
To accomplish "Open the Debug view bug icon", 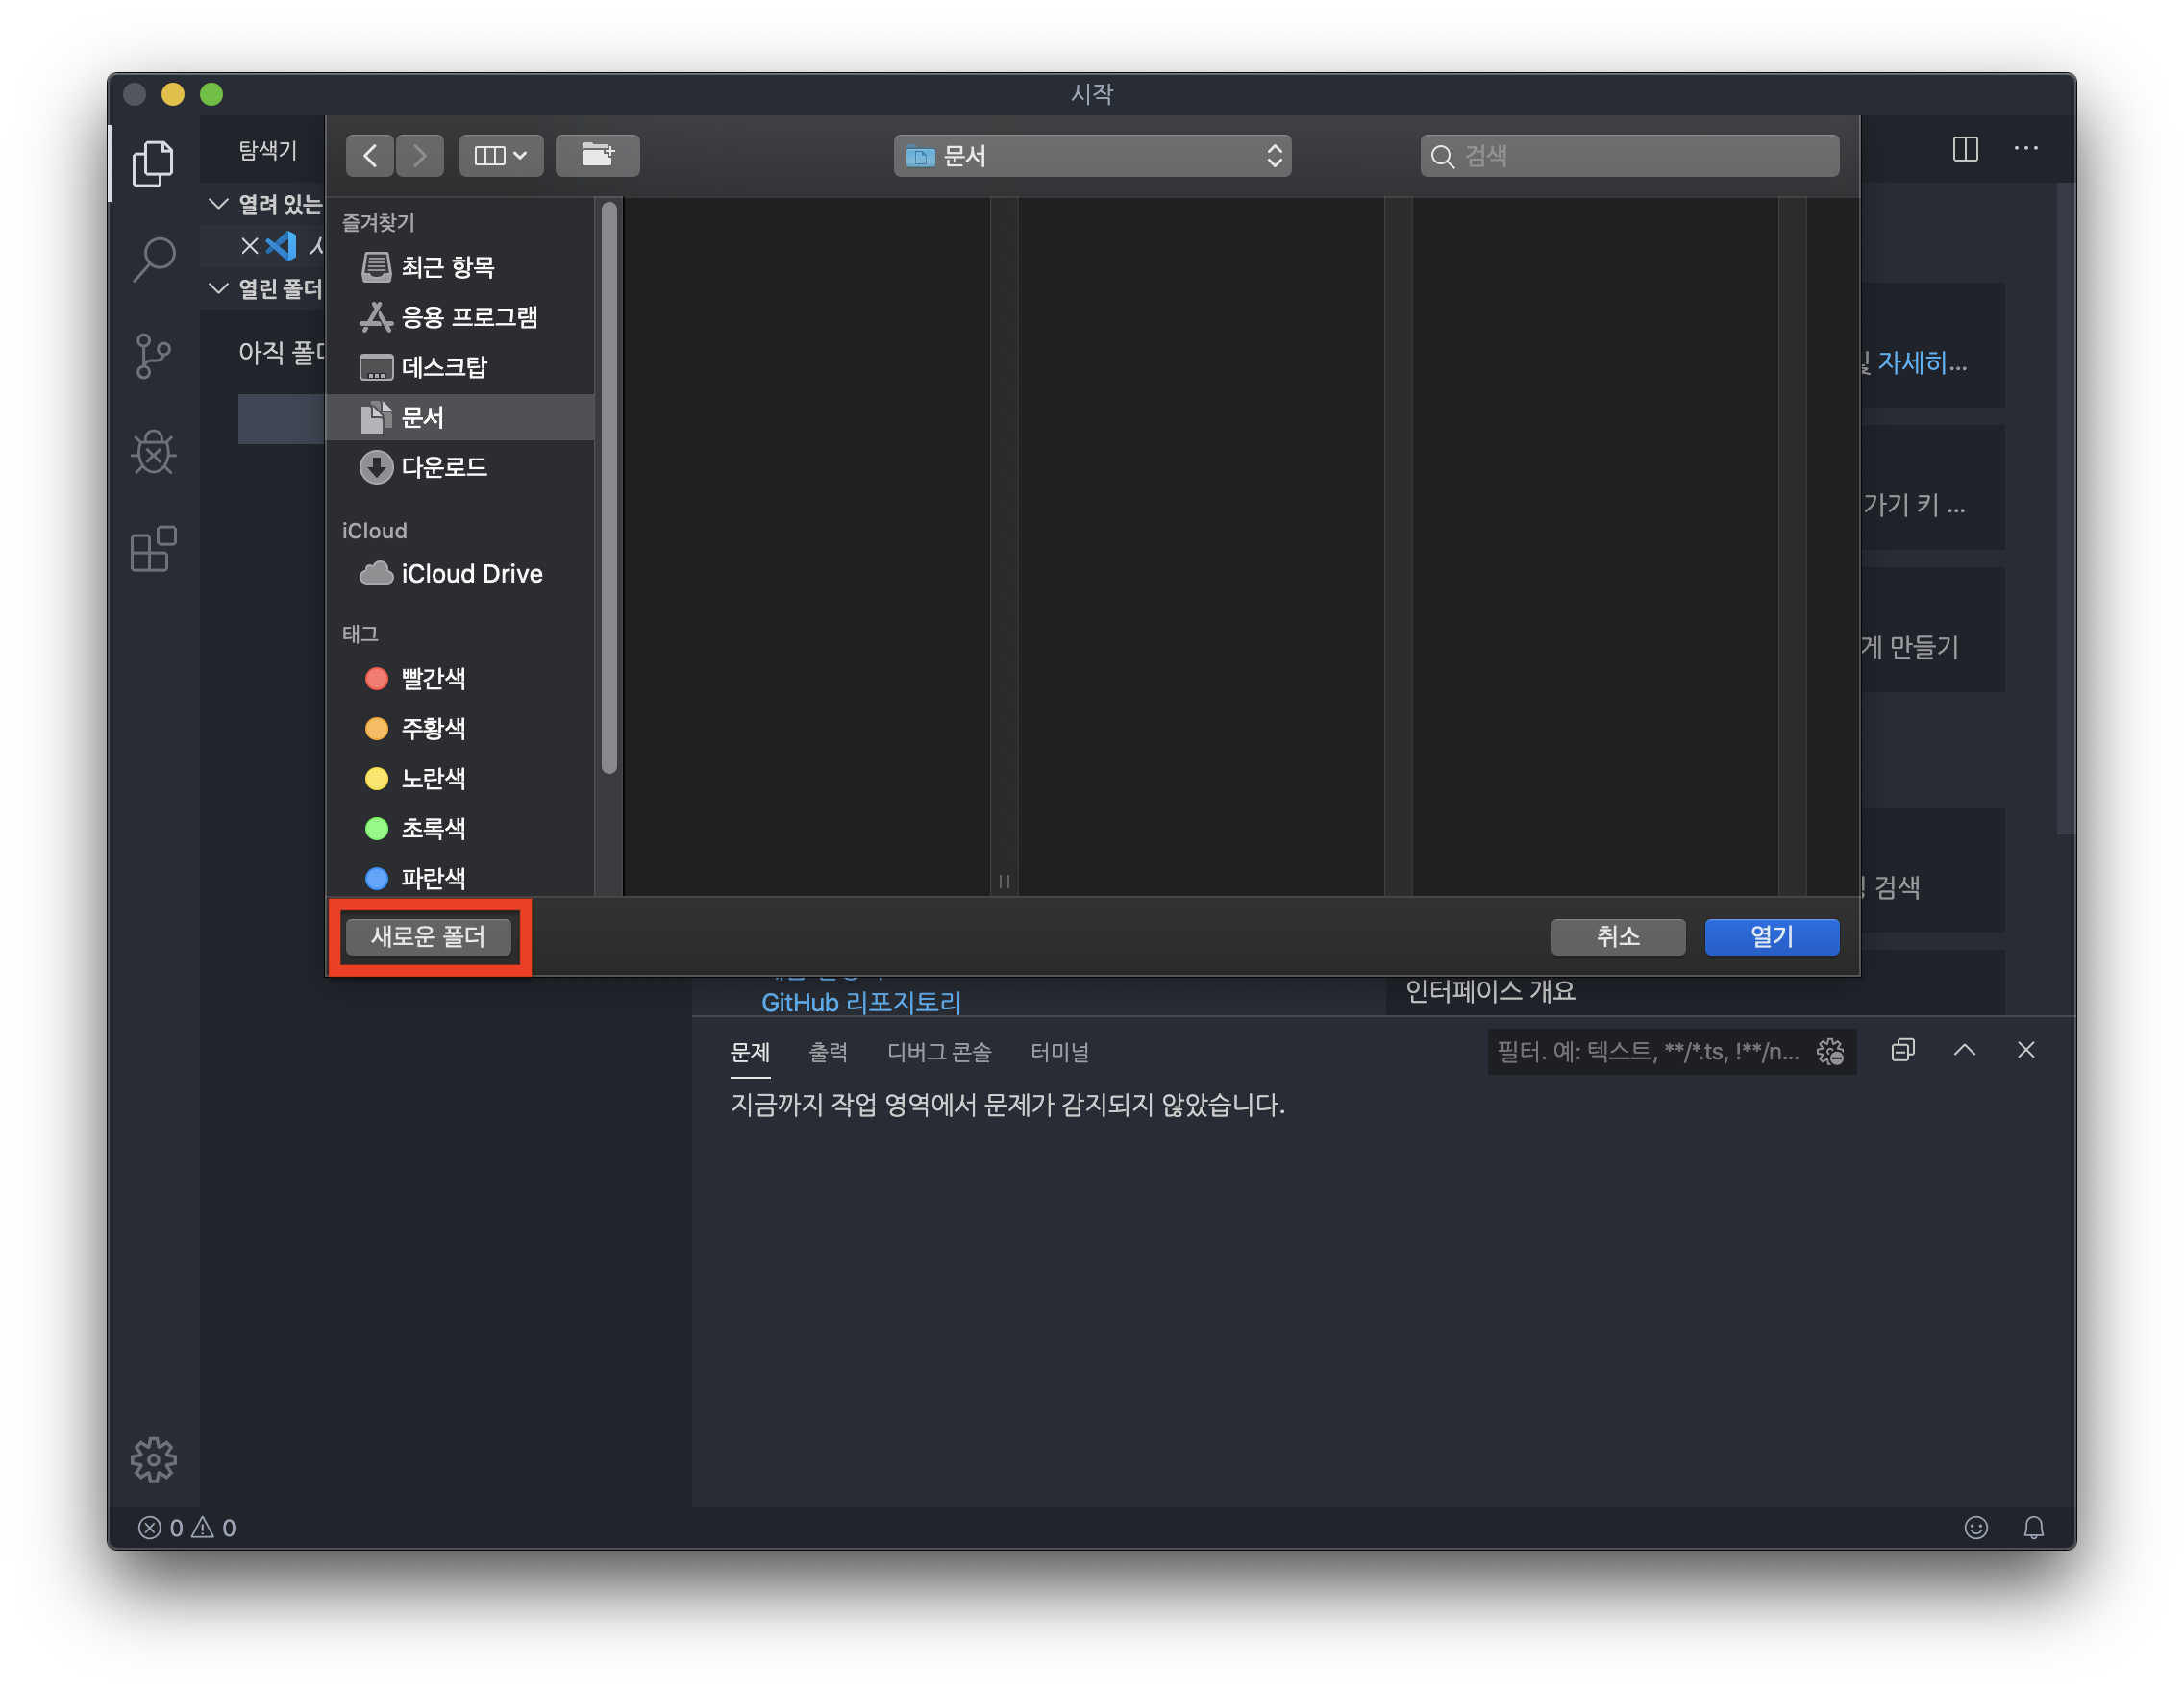I will click(x=153, y=452).
